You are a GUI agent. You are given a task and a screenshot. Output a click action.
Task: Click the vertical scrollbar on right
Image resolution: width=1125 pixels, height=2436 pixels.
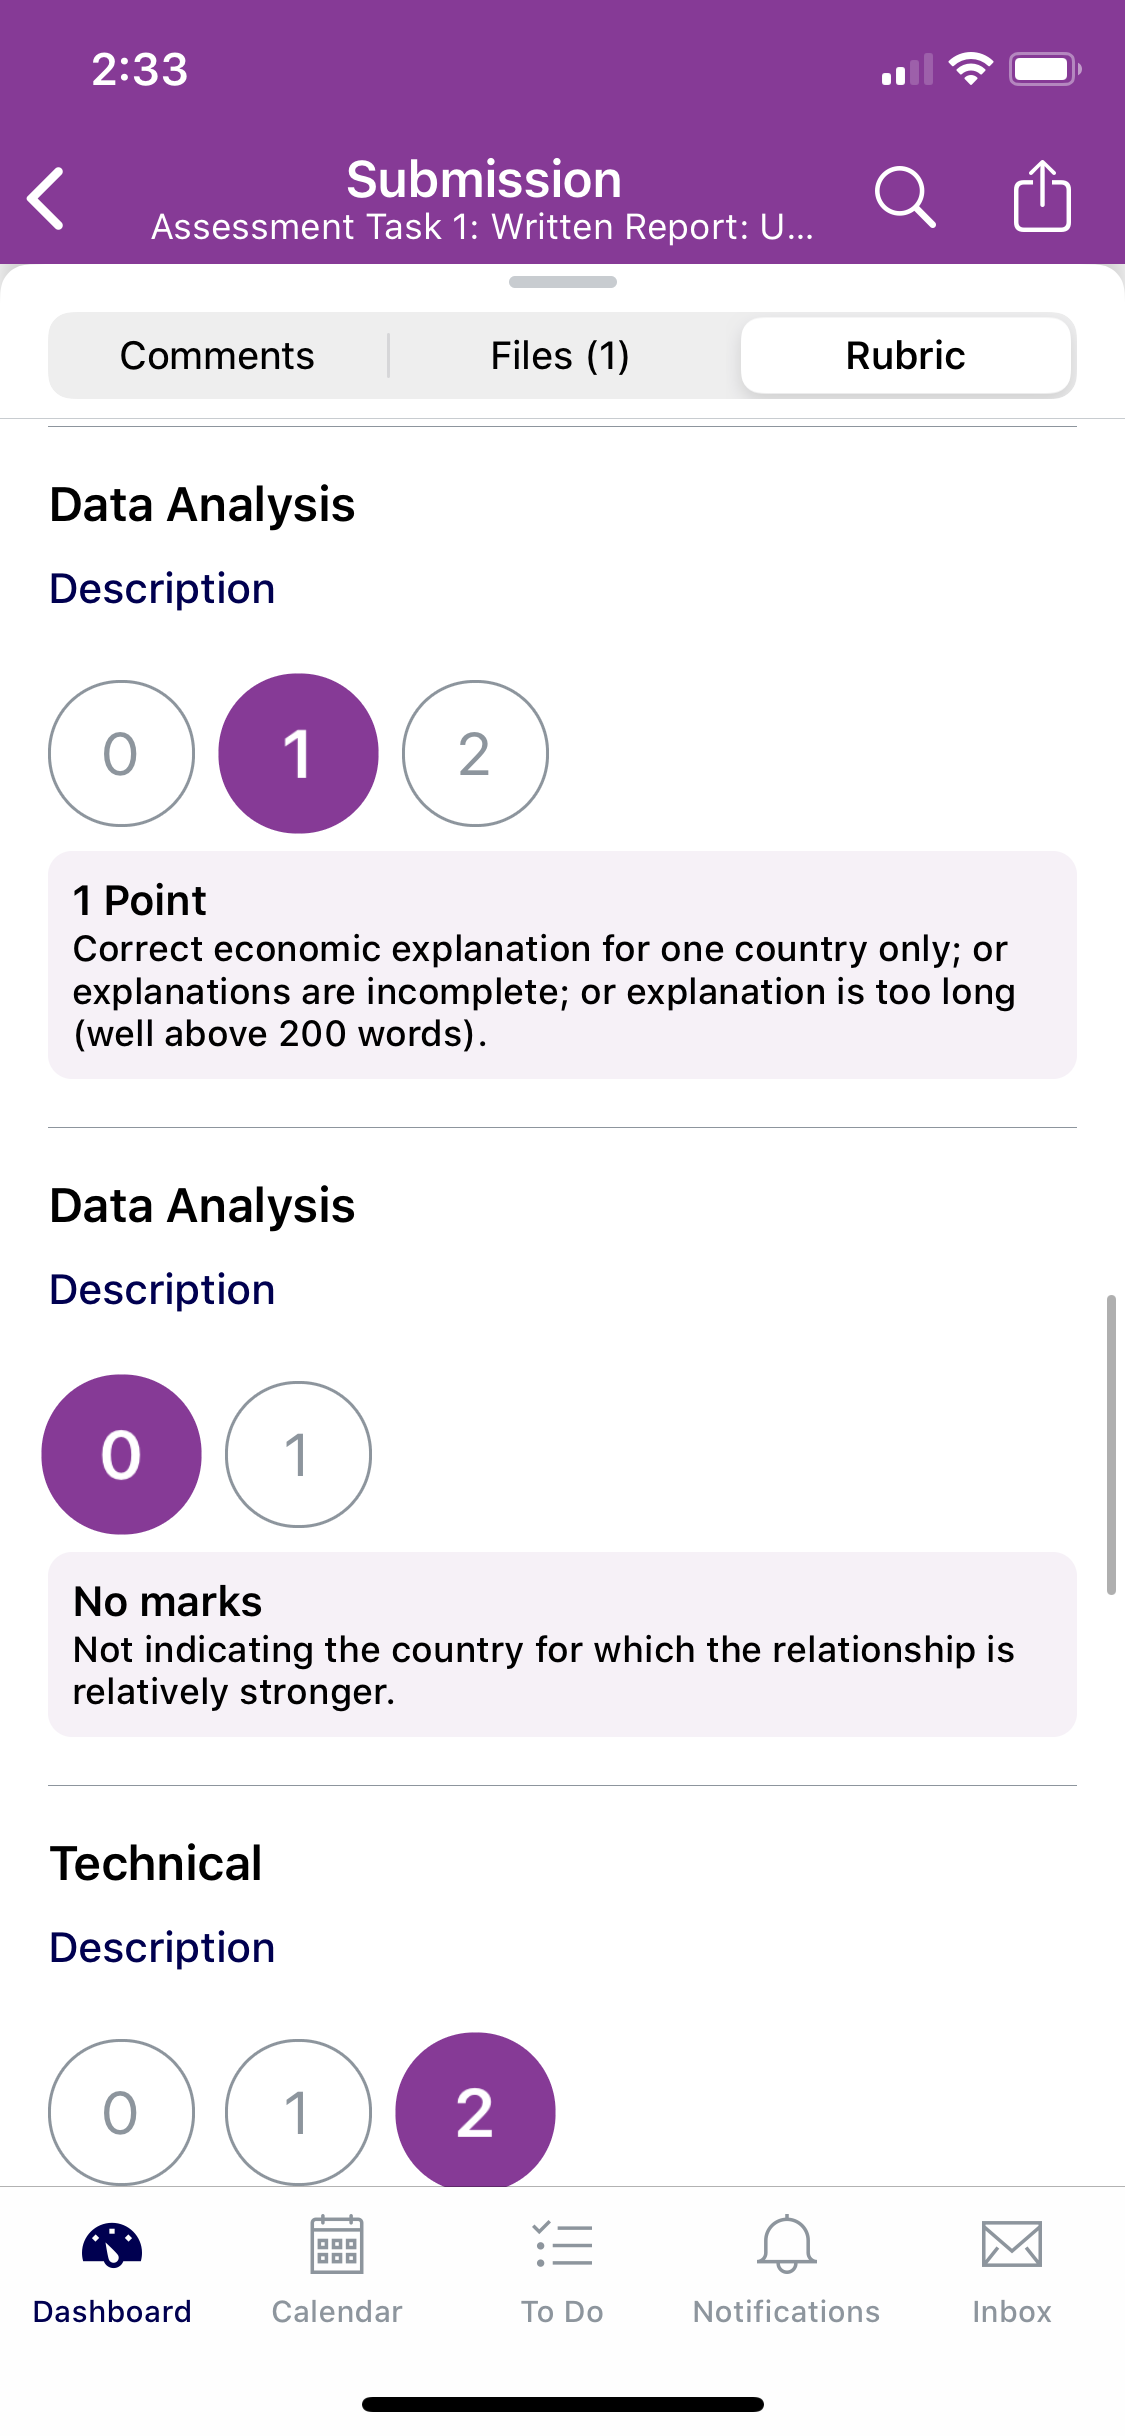(1111, 1445)
